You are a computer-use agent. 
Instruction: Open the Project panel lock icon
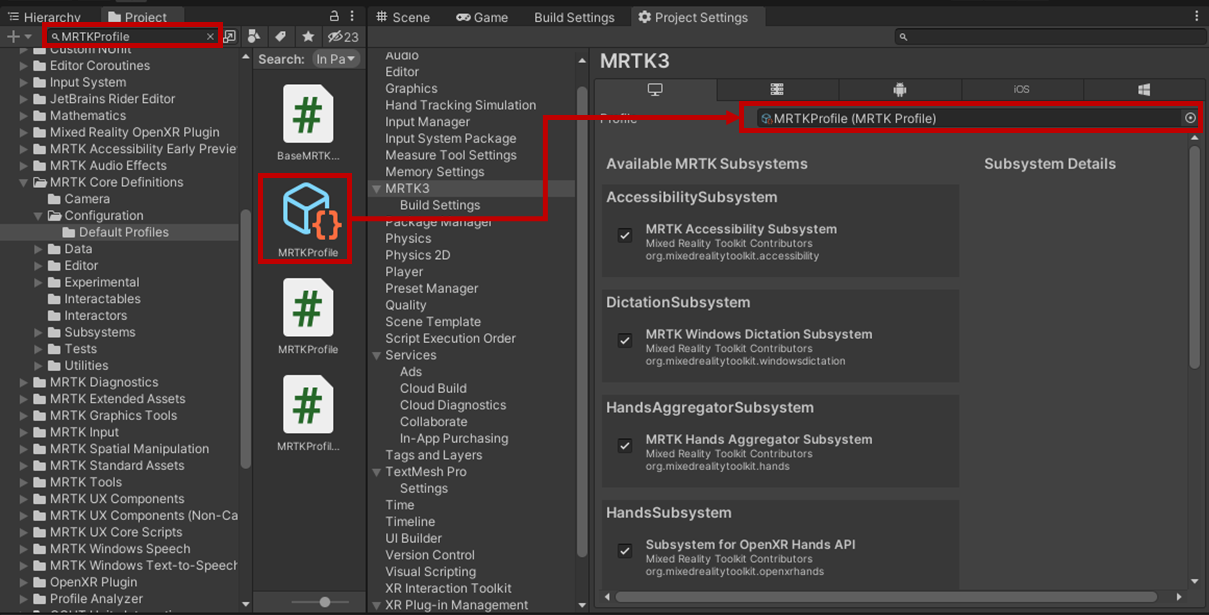pos(335,16)
